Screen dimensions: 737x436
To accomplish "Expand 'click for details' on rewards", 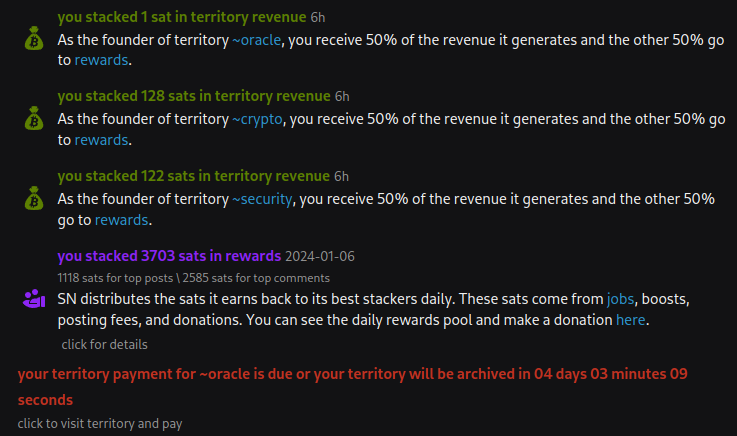I will (104, 344).
